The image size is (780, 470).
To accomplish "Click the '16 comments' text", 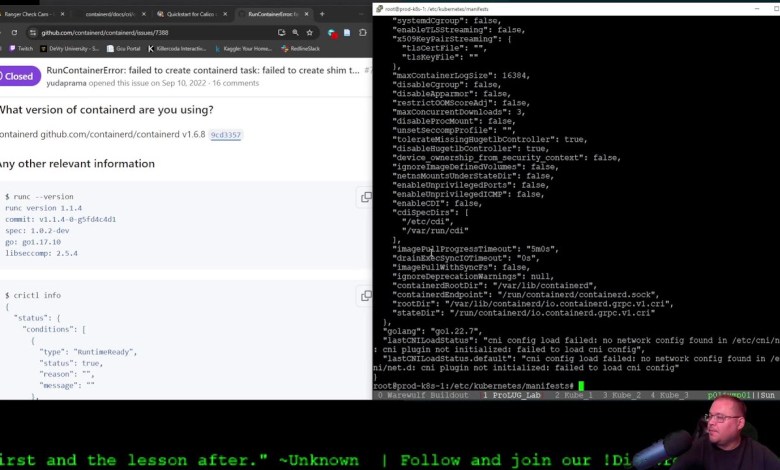I will click(235, 83).
